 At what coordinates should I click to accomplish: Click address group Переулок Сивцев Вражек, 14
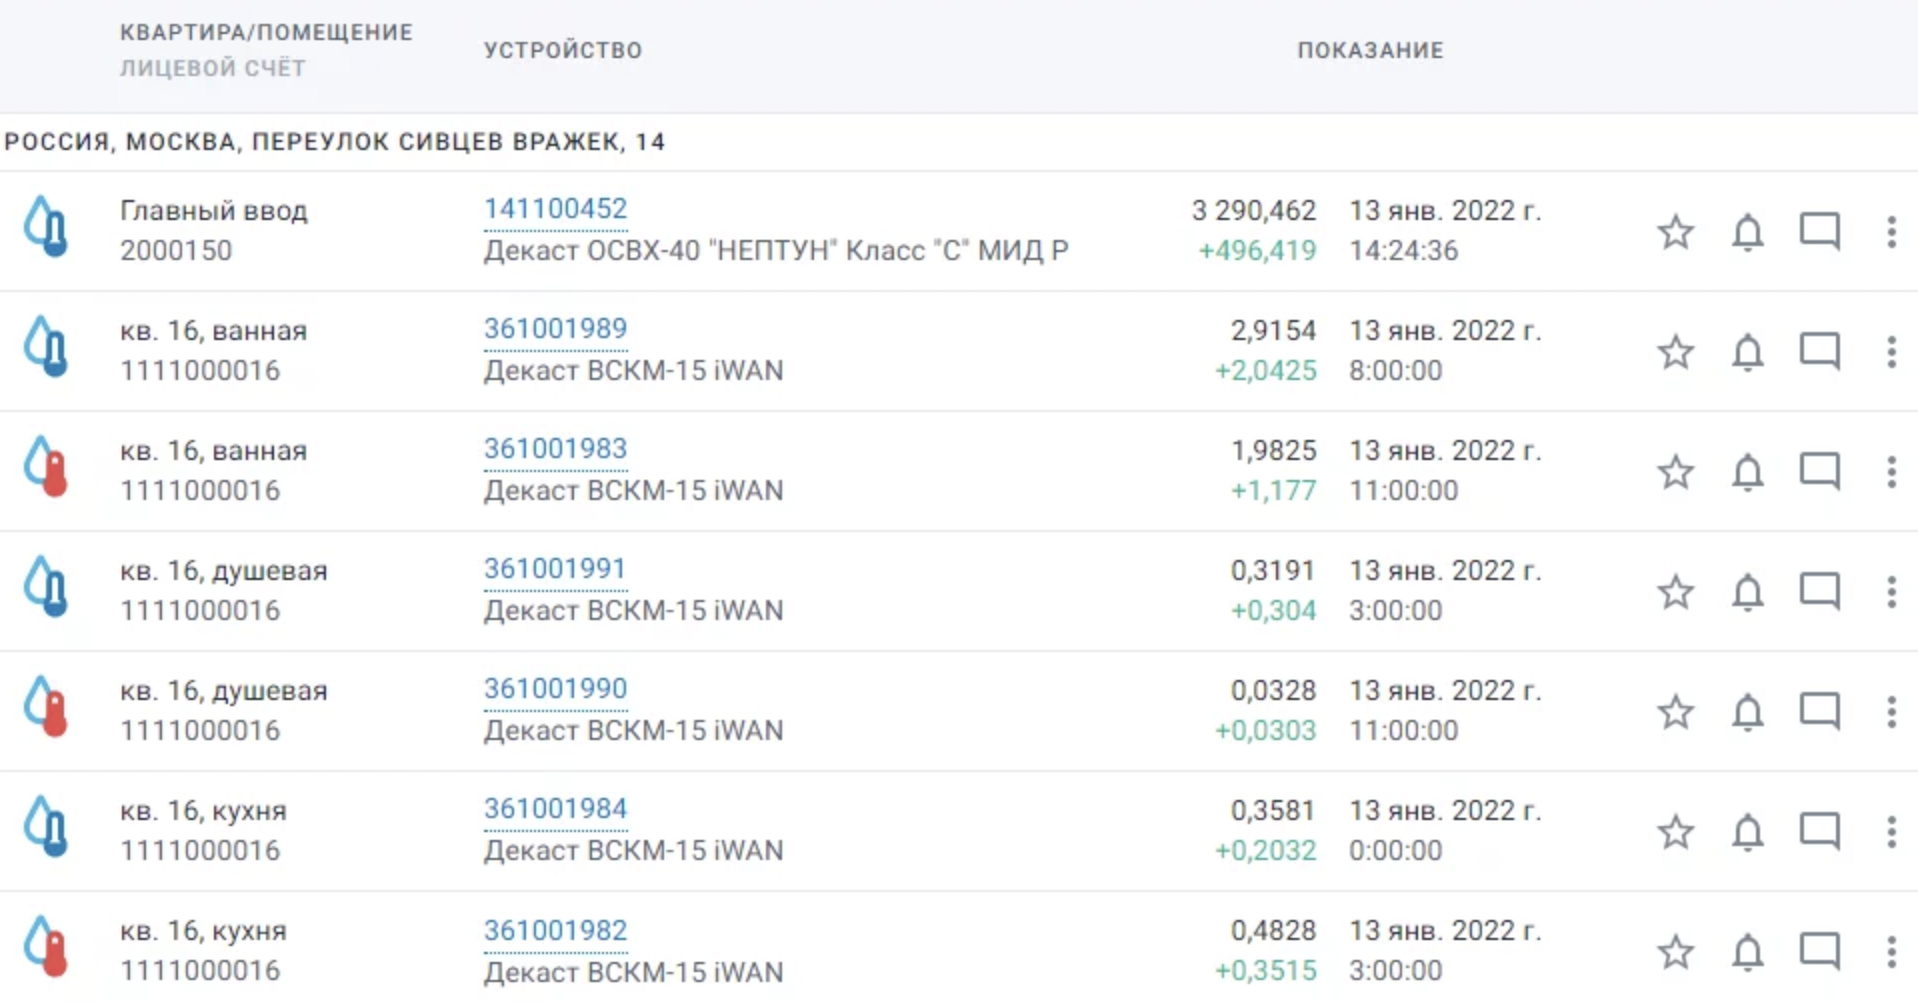click(335, 142)
